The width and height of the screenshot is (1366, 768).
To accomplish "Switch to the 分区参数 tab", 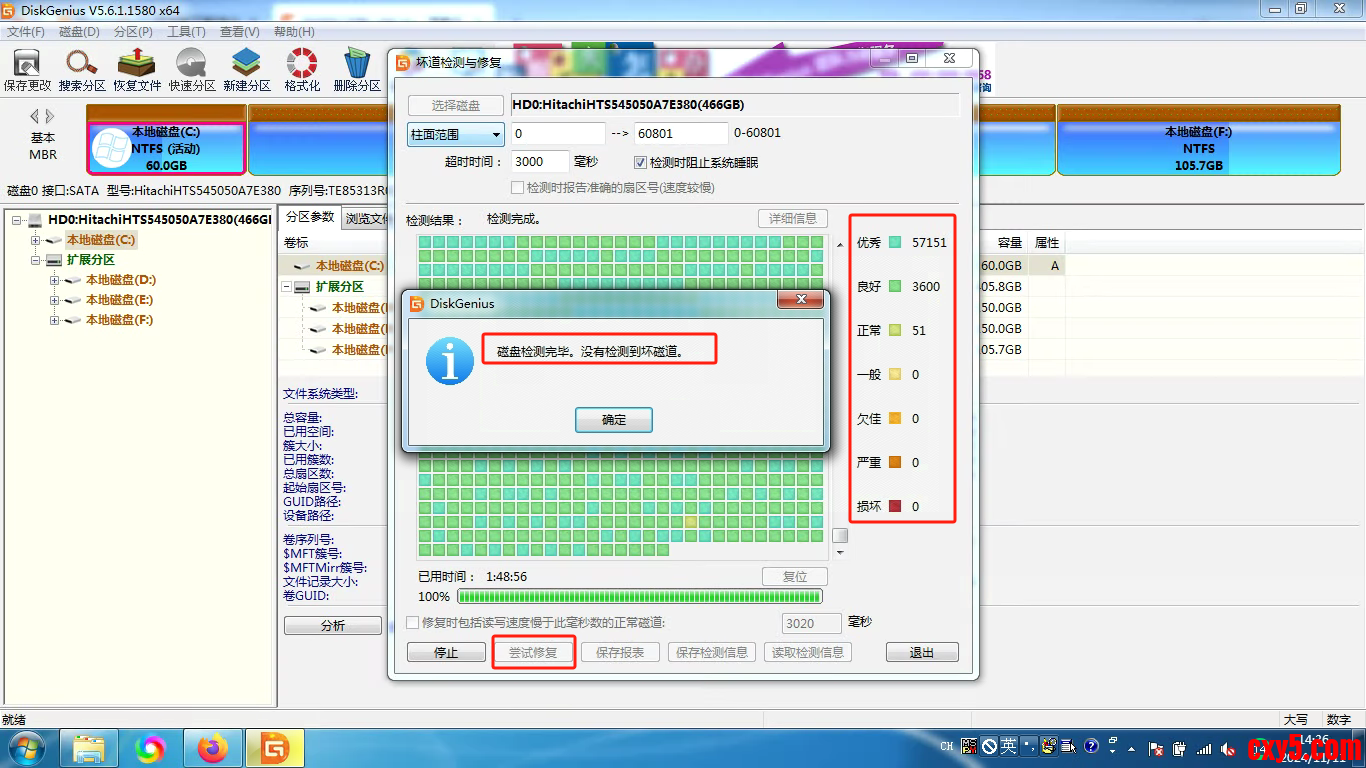I will coord(309,217).
